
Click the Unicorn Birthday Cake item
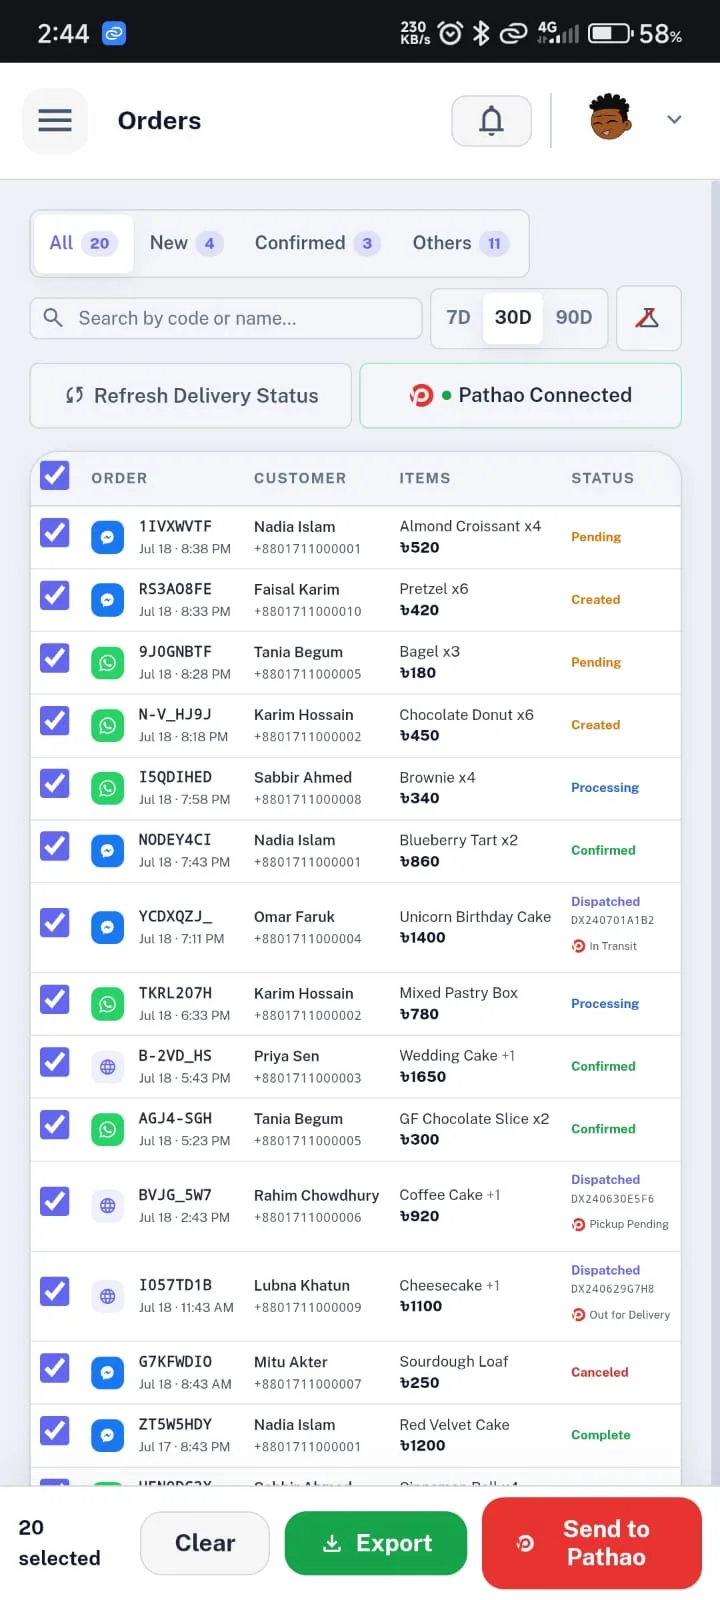coord(475,917)
